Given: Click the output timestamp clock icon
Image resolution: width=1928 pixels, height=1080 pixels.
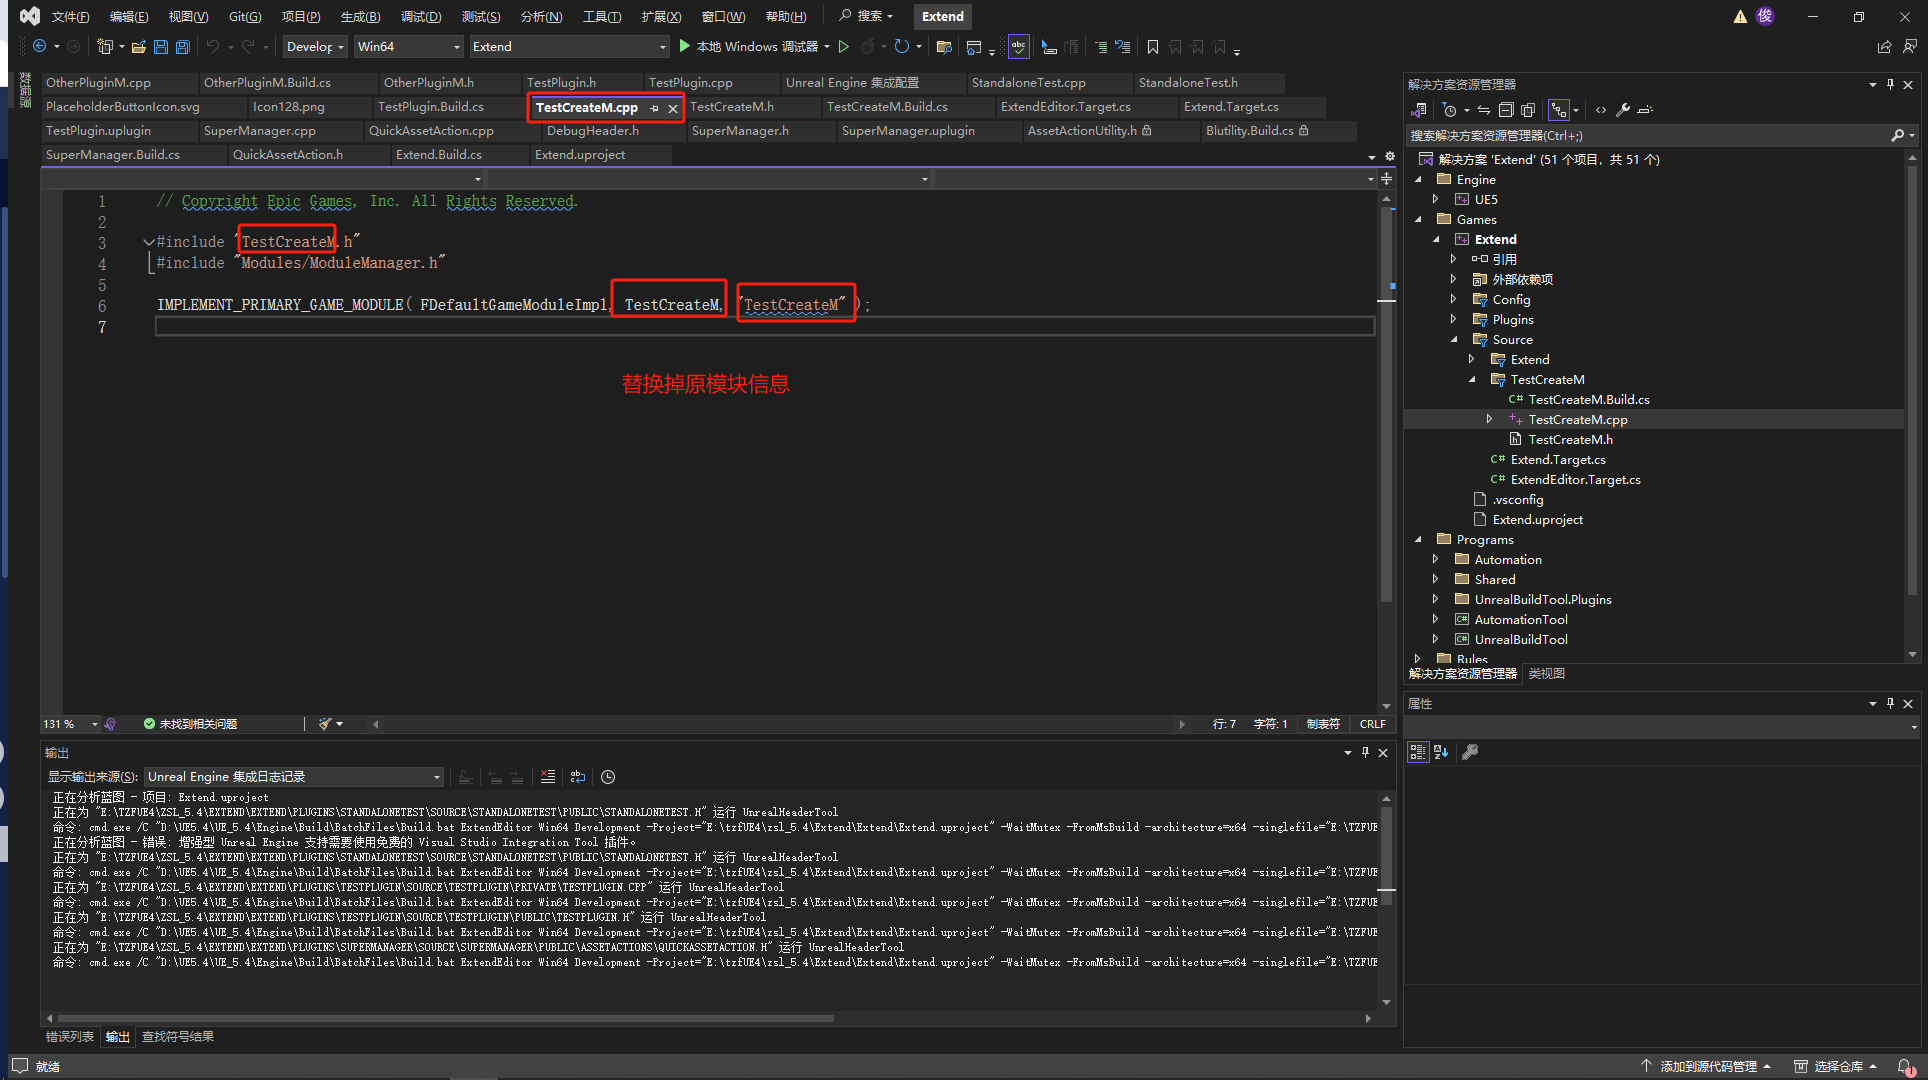Looking at the screenshot, I should click(x=608, y=777).
